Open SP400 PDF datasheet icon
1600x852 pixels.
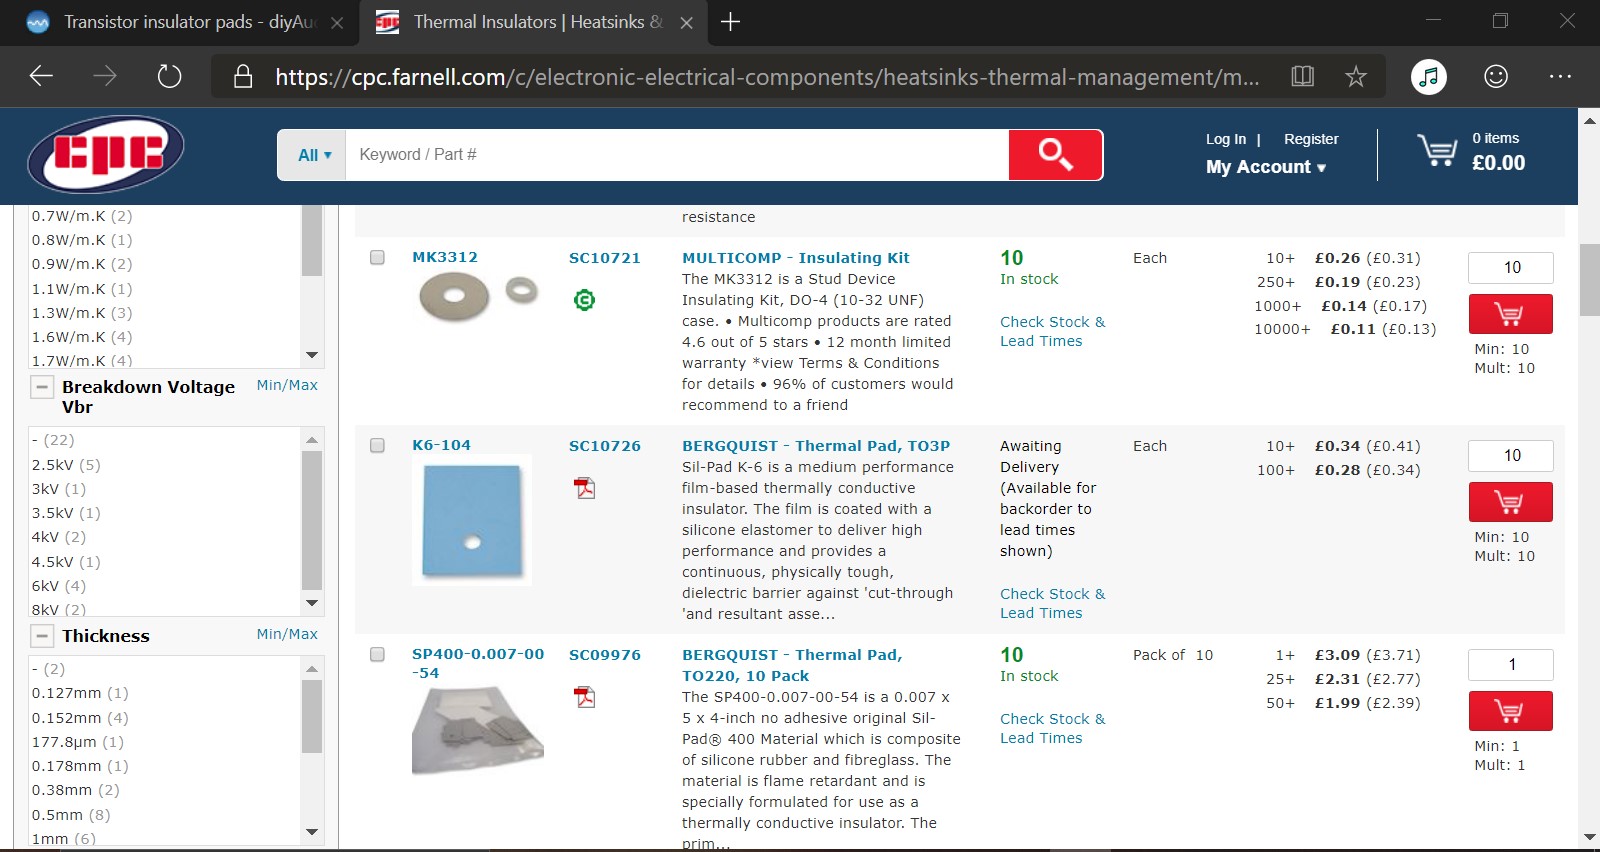pos(584,697)
